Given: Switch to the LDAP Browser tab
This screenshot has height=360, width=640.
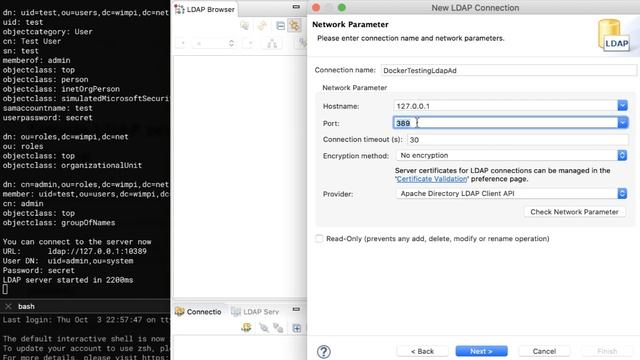Looking at the screenshot, I should point(205,9).
